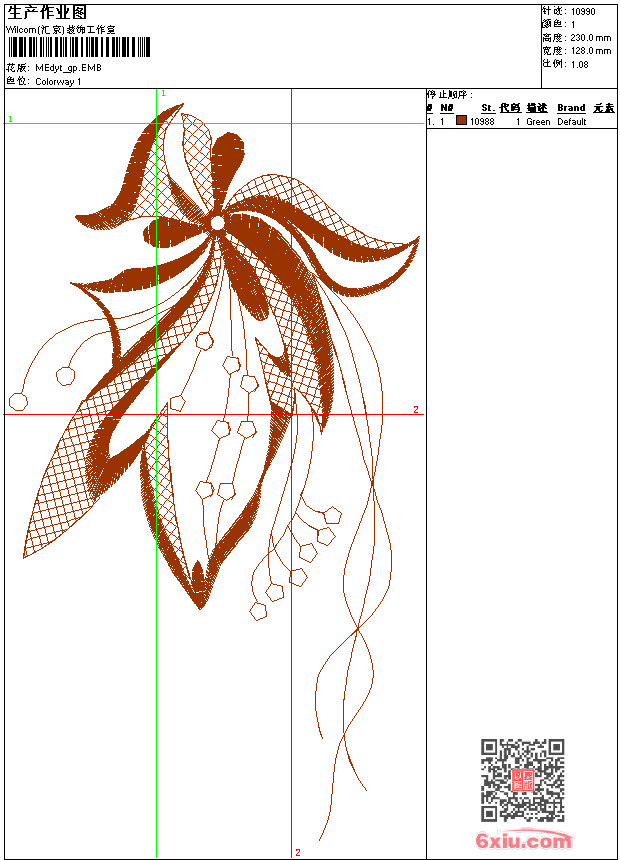Click the '停止顺序' heading

(x=449, y=95)
